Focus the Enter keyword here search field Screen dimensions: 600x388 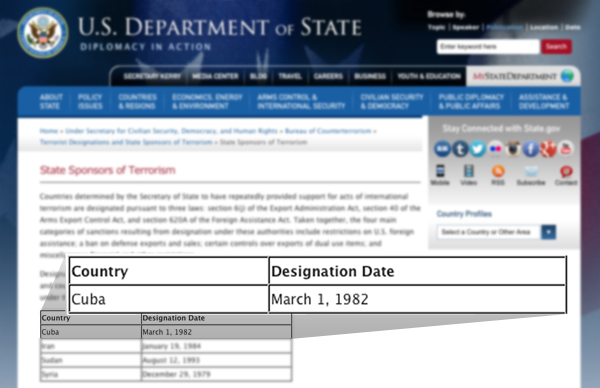click(x=488, y=47)
